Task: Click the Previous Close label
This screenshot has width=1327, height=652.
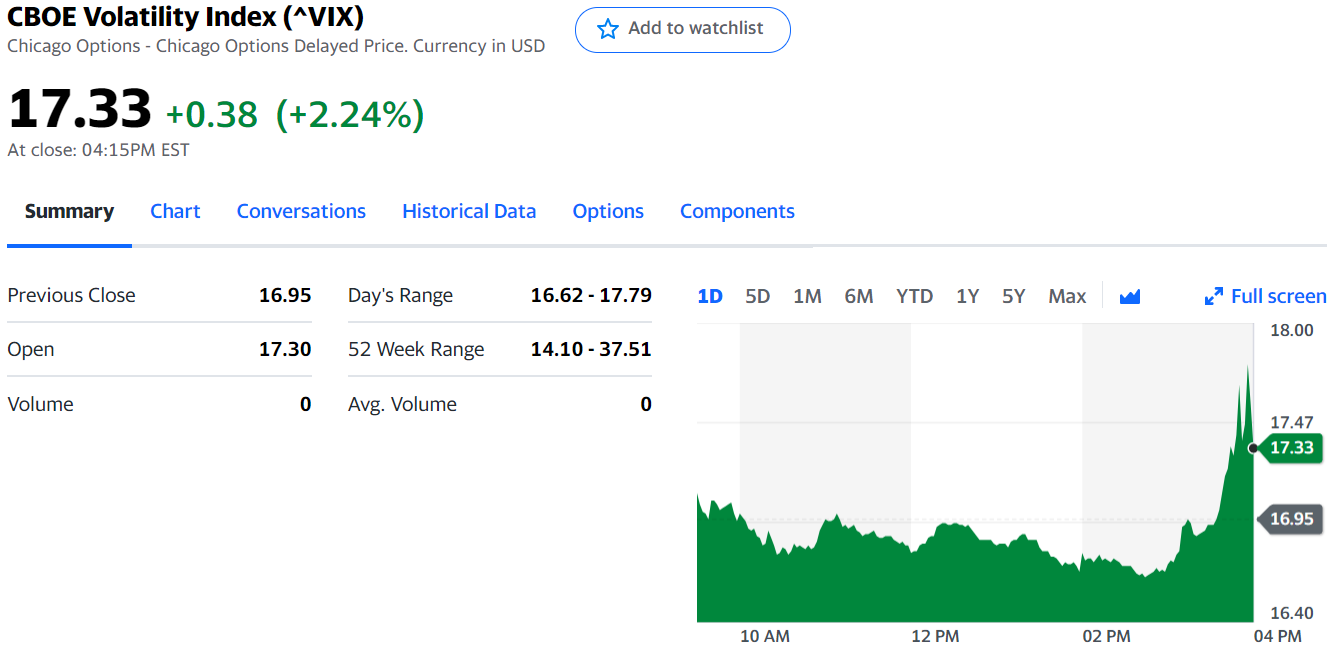Action: click(x=71, y=295)
